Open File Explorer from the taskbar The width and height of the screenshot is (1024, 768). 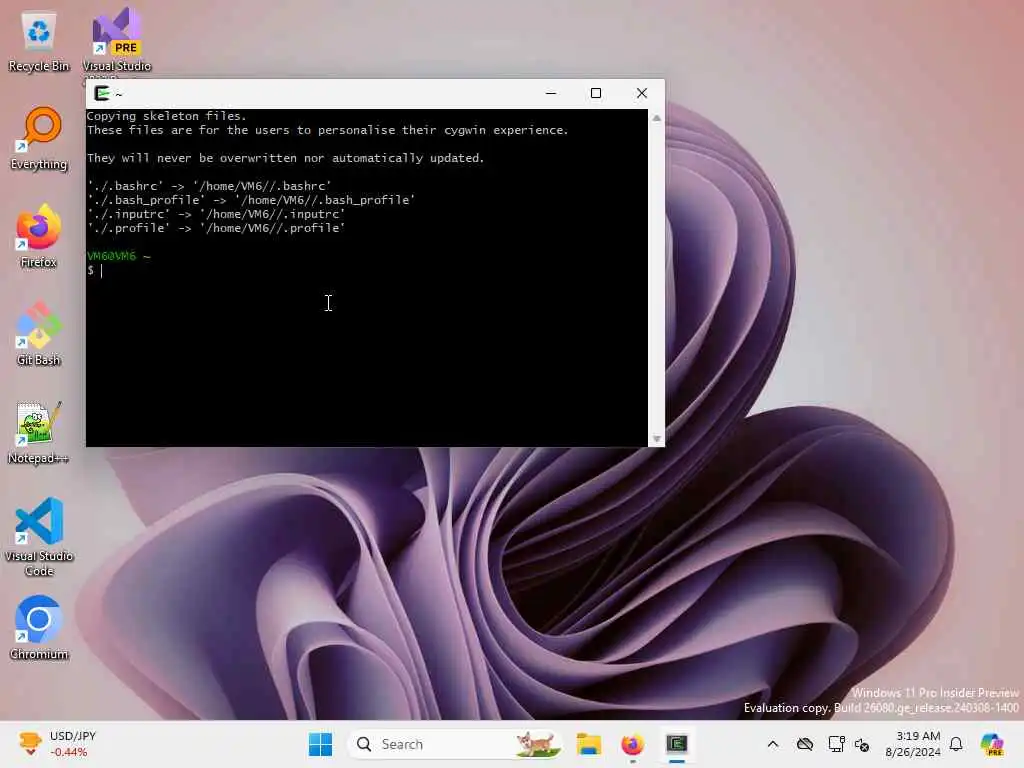click(588, 744)
